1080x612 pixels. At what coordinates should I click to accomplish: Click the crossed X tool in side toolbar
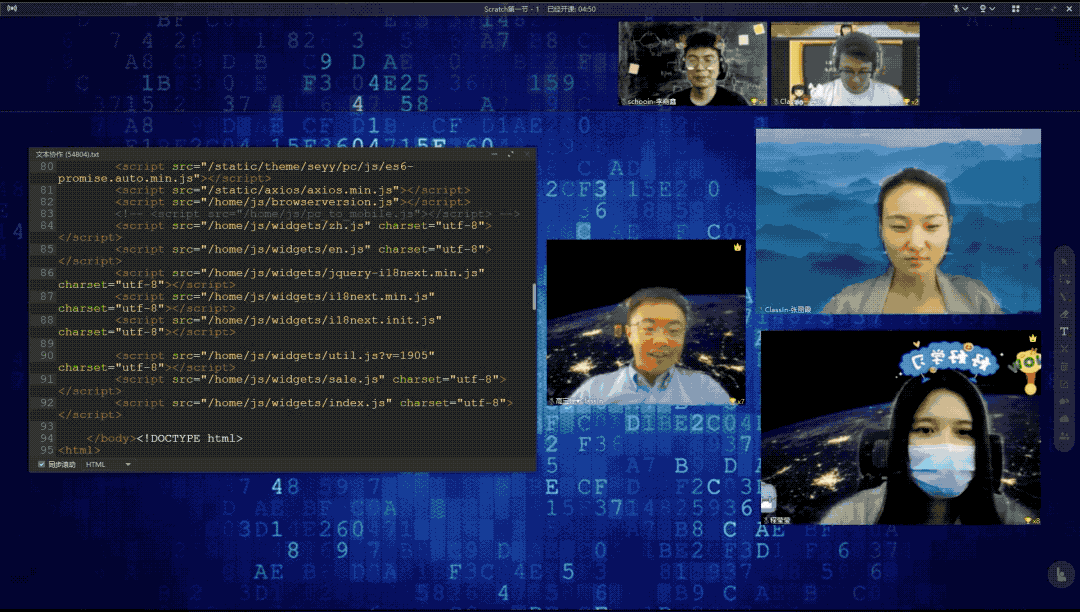tap(1064, 349)
